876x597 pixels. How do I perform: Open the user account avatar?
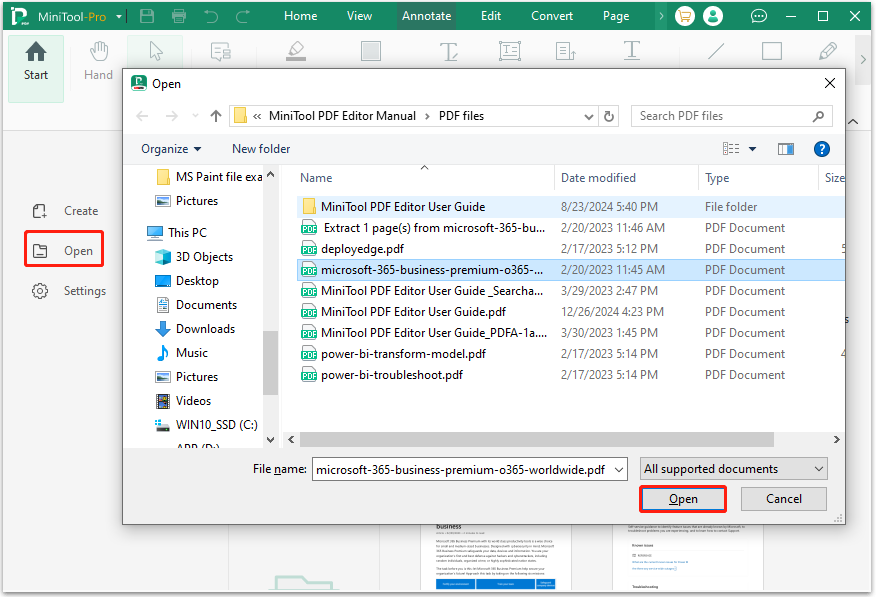click(713, 16)
